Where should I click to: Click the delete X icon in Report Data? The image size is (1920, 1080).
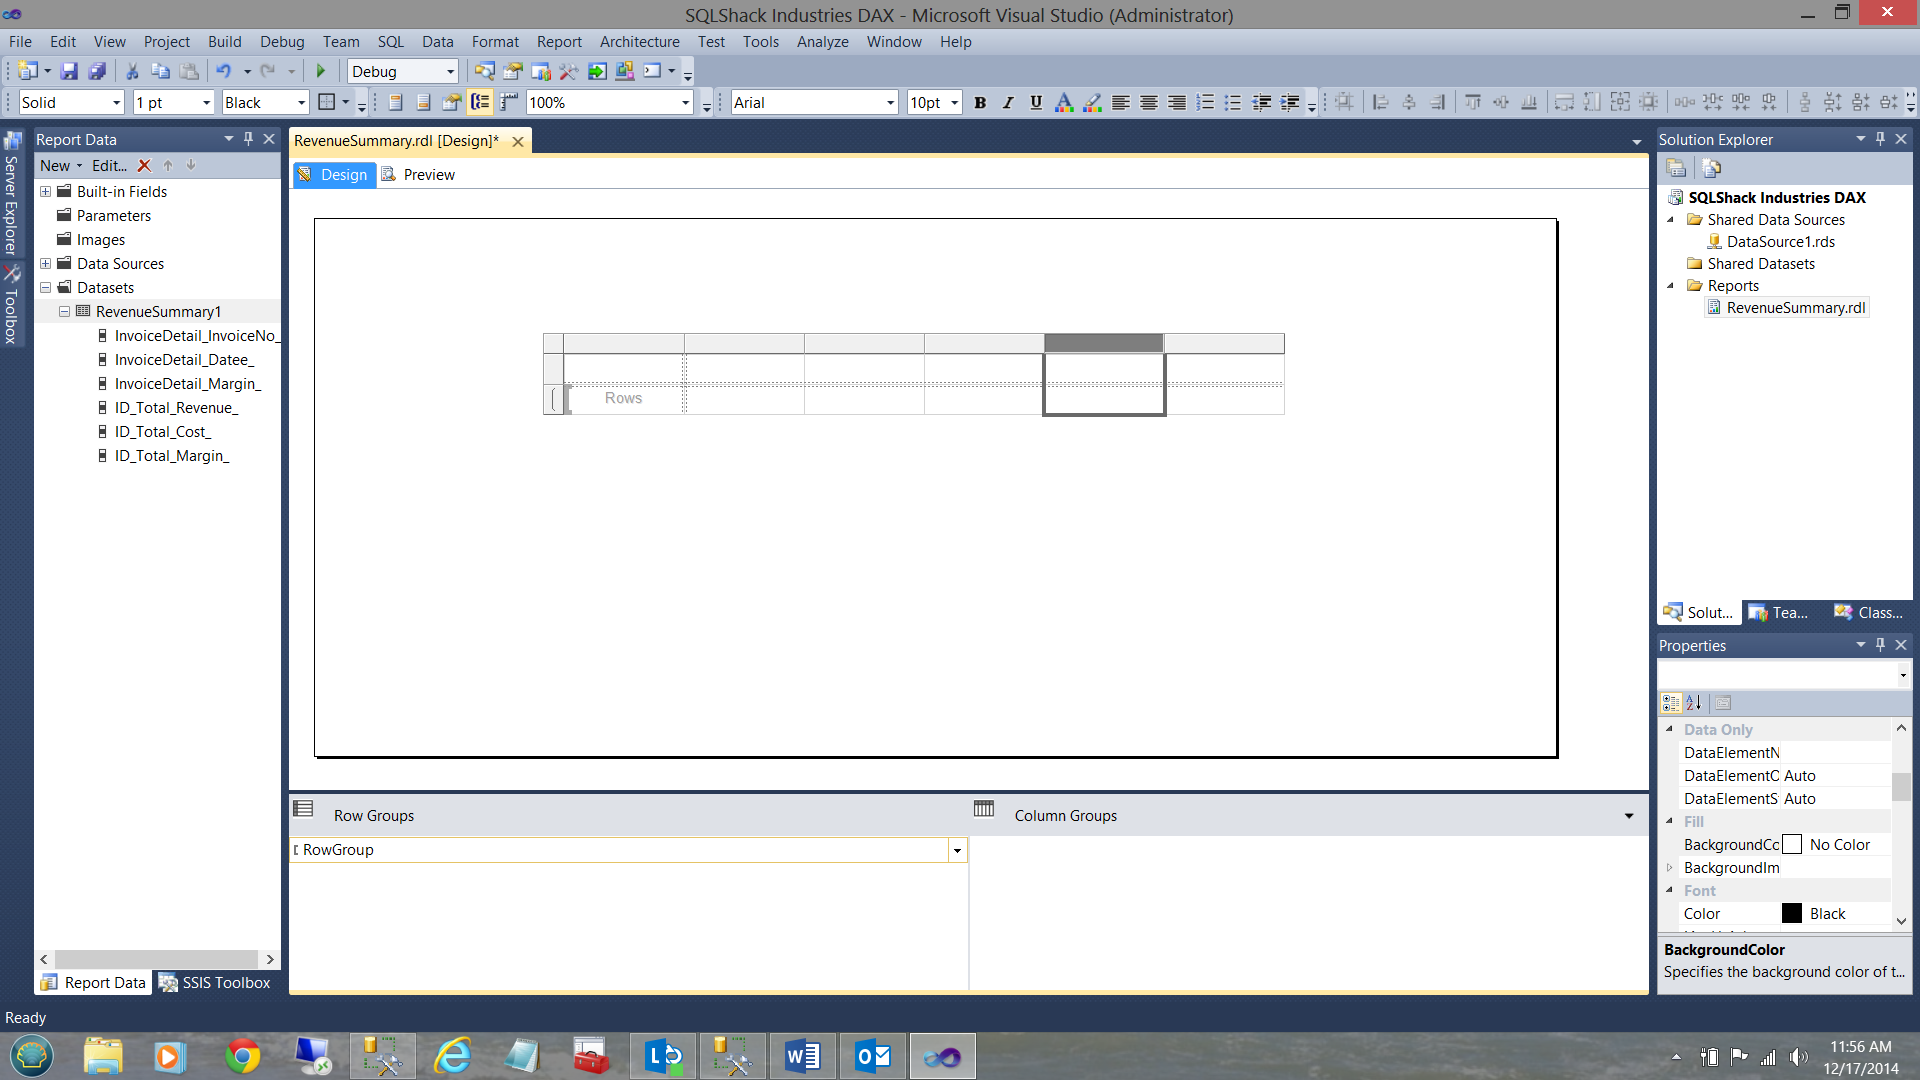tap(144, 166)
